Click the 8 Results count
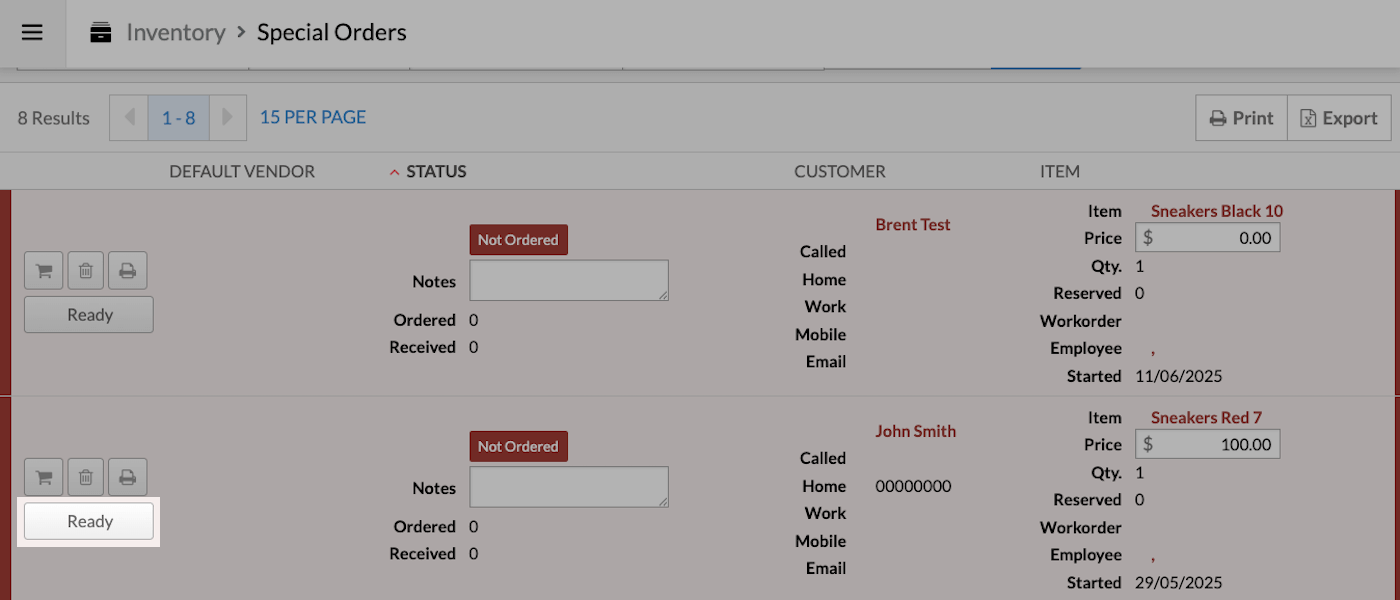 [x=54, y=118]
